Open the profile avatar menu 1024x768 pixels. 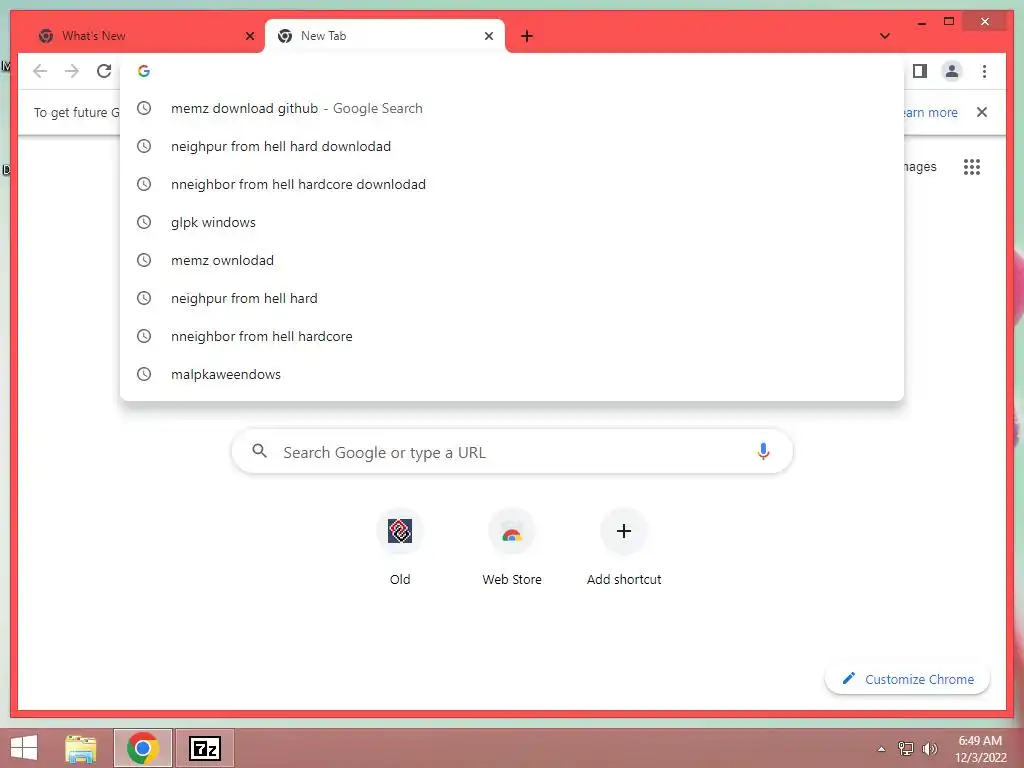pos(952,71)
